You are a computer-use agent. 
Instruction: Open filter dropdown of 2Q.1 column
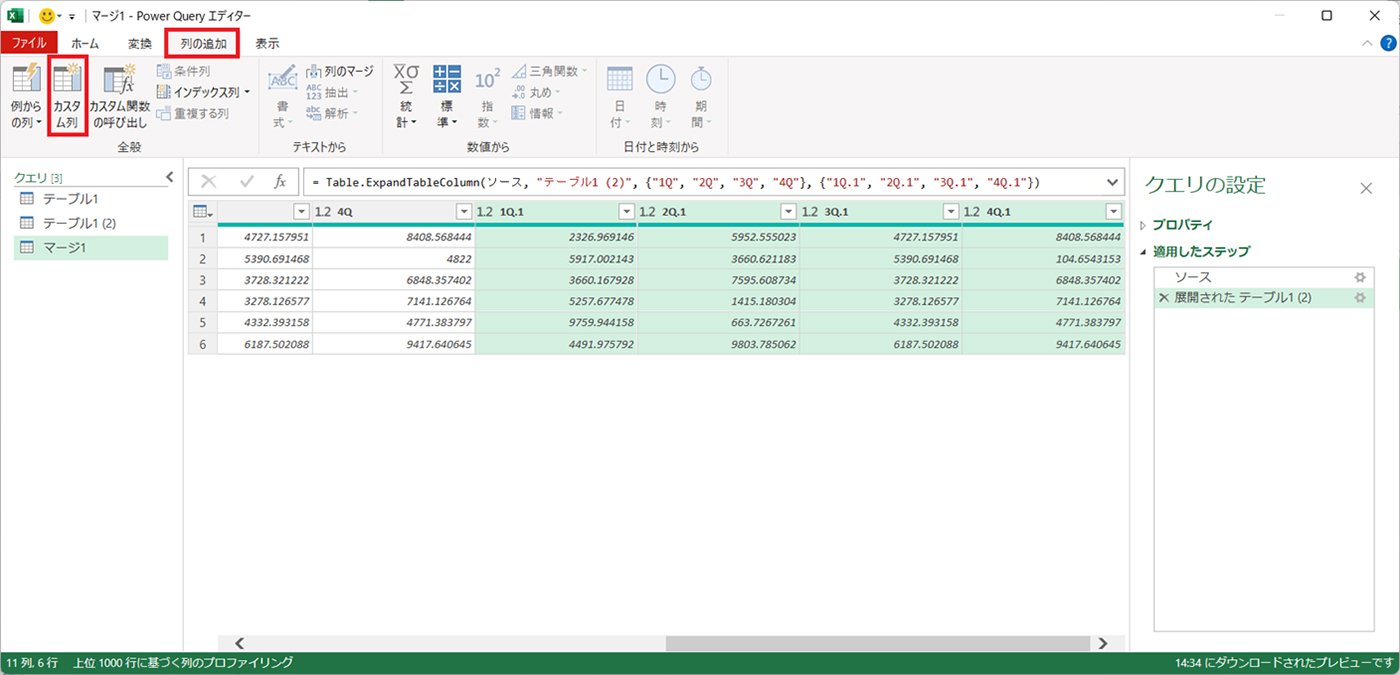[x=788, y=212]
